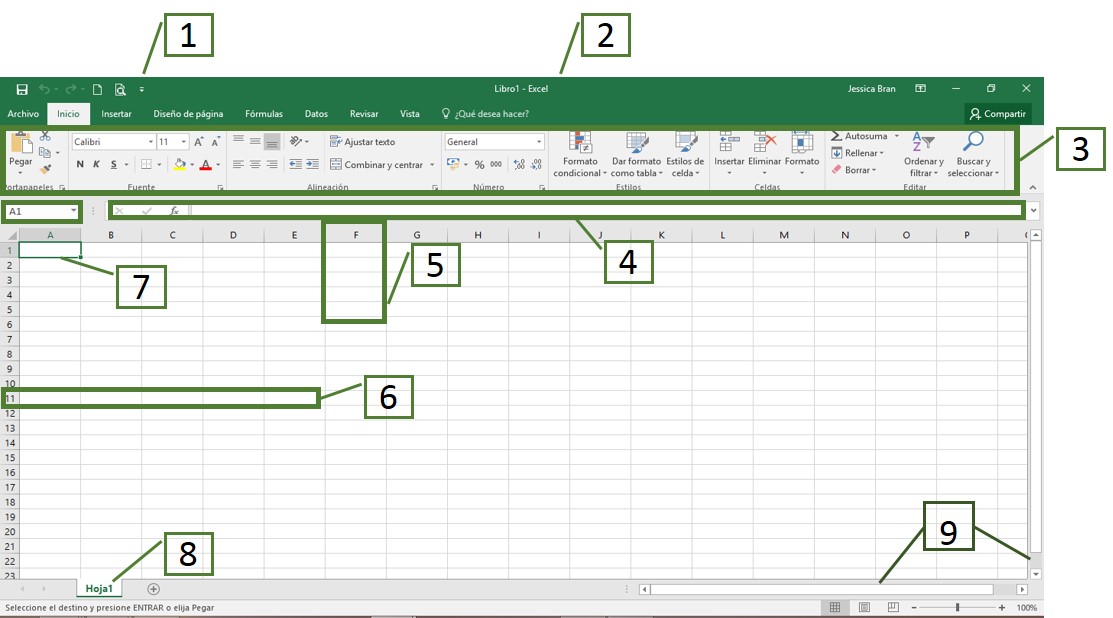Image resolution: width=1113 pixels, height=618 pixels.
Task: Toggle Ajustar texto wrap text
Action: pos(363,142)
